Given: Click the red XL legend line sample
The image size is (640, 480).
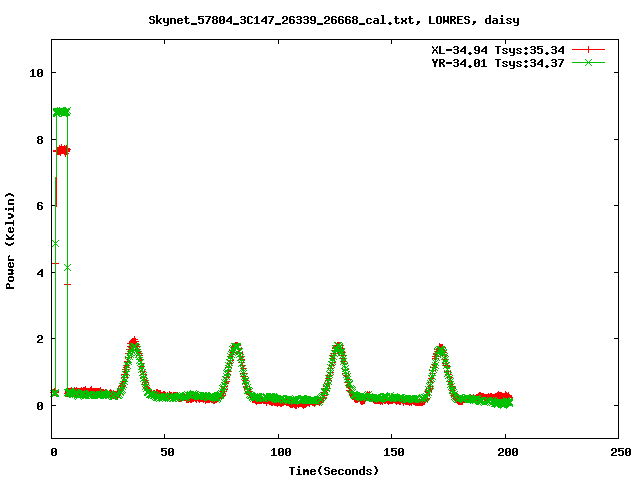Looking at the screenshot, I should tap(588, 50).
